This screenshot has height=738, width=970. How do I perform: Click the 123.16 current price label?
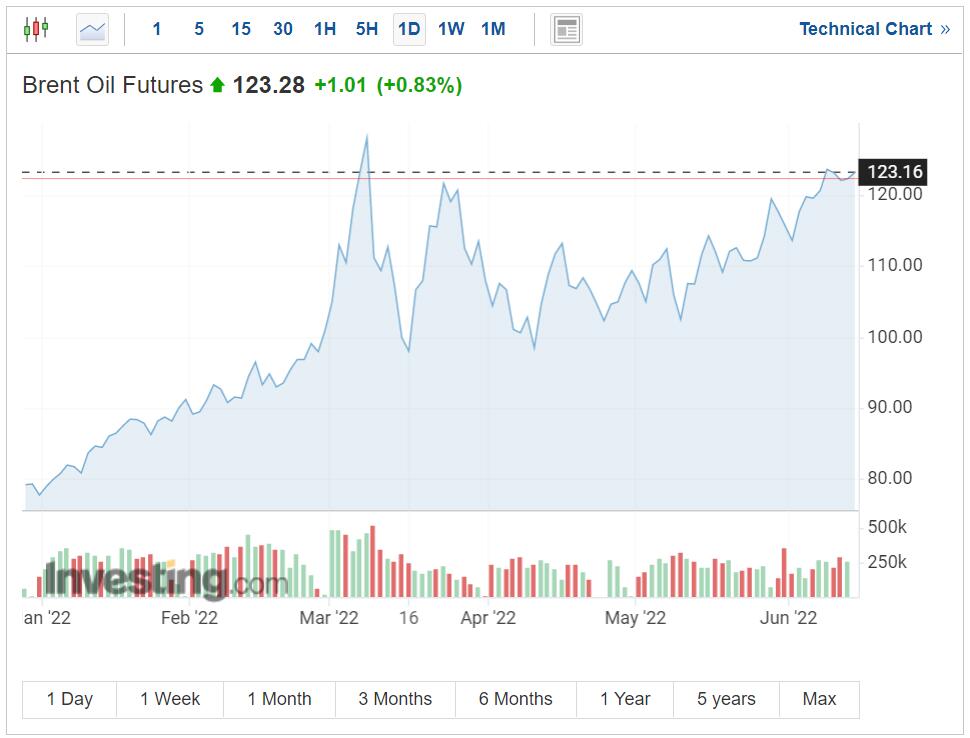pos(894,172)
